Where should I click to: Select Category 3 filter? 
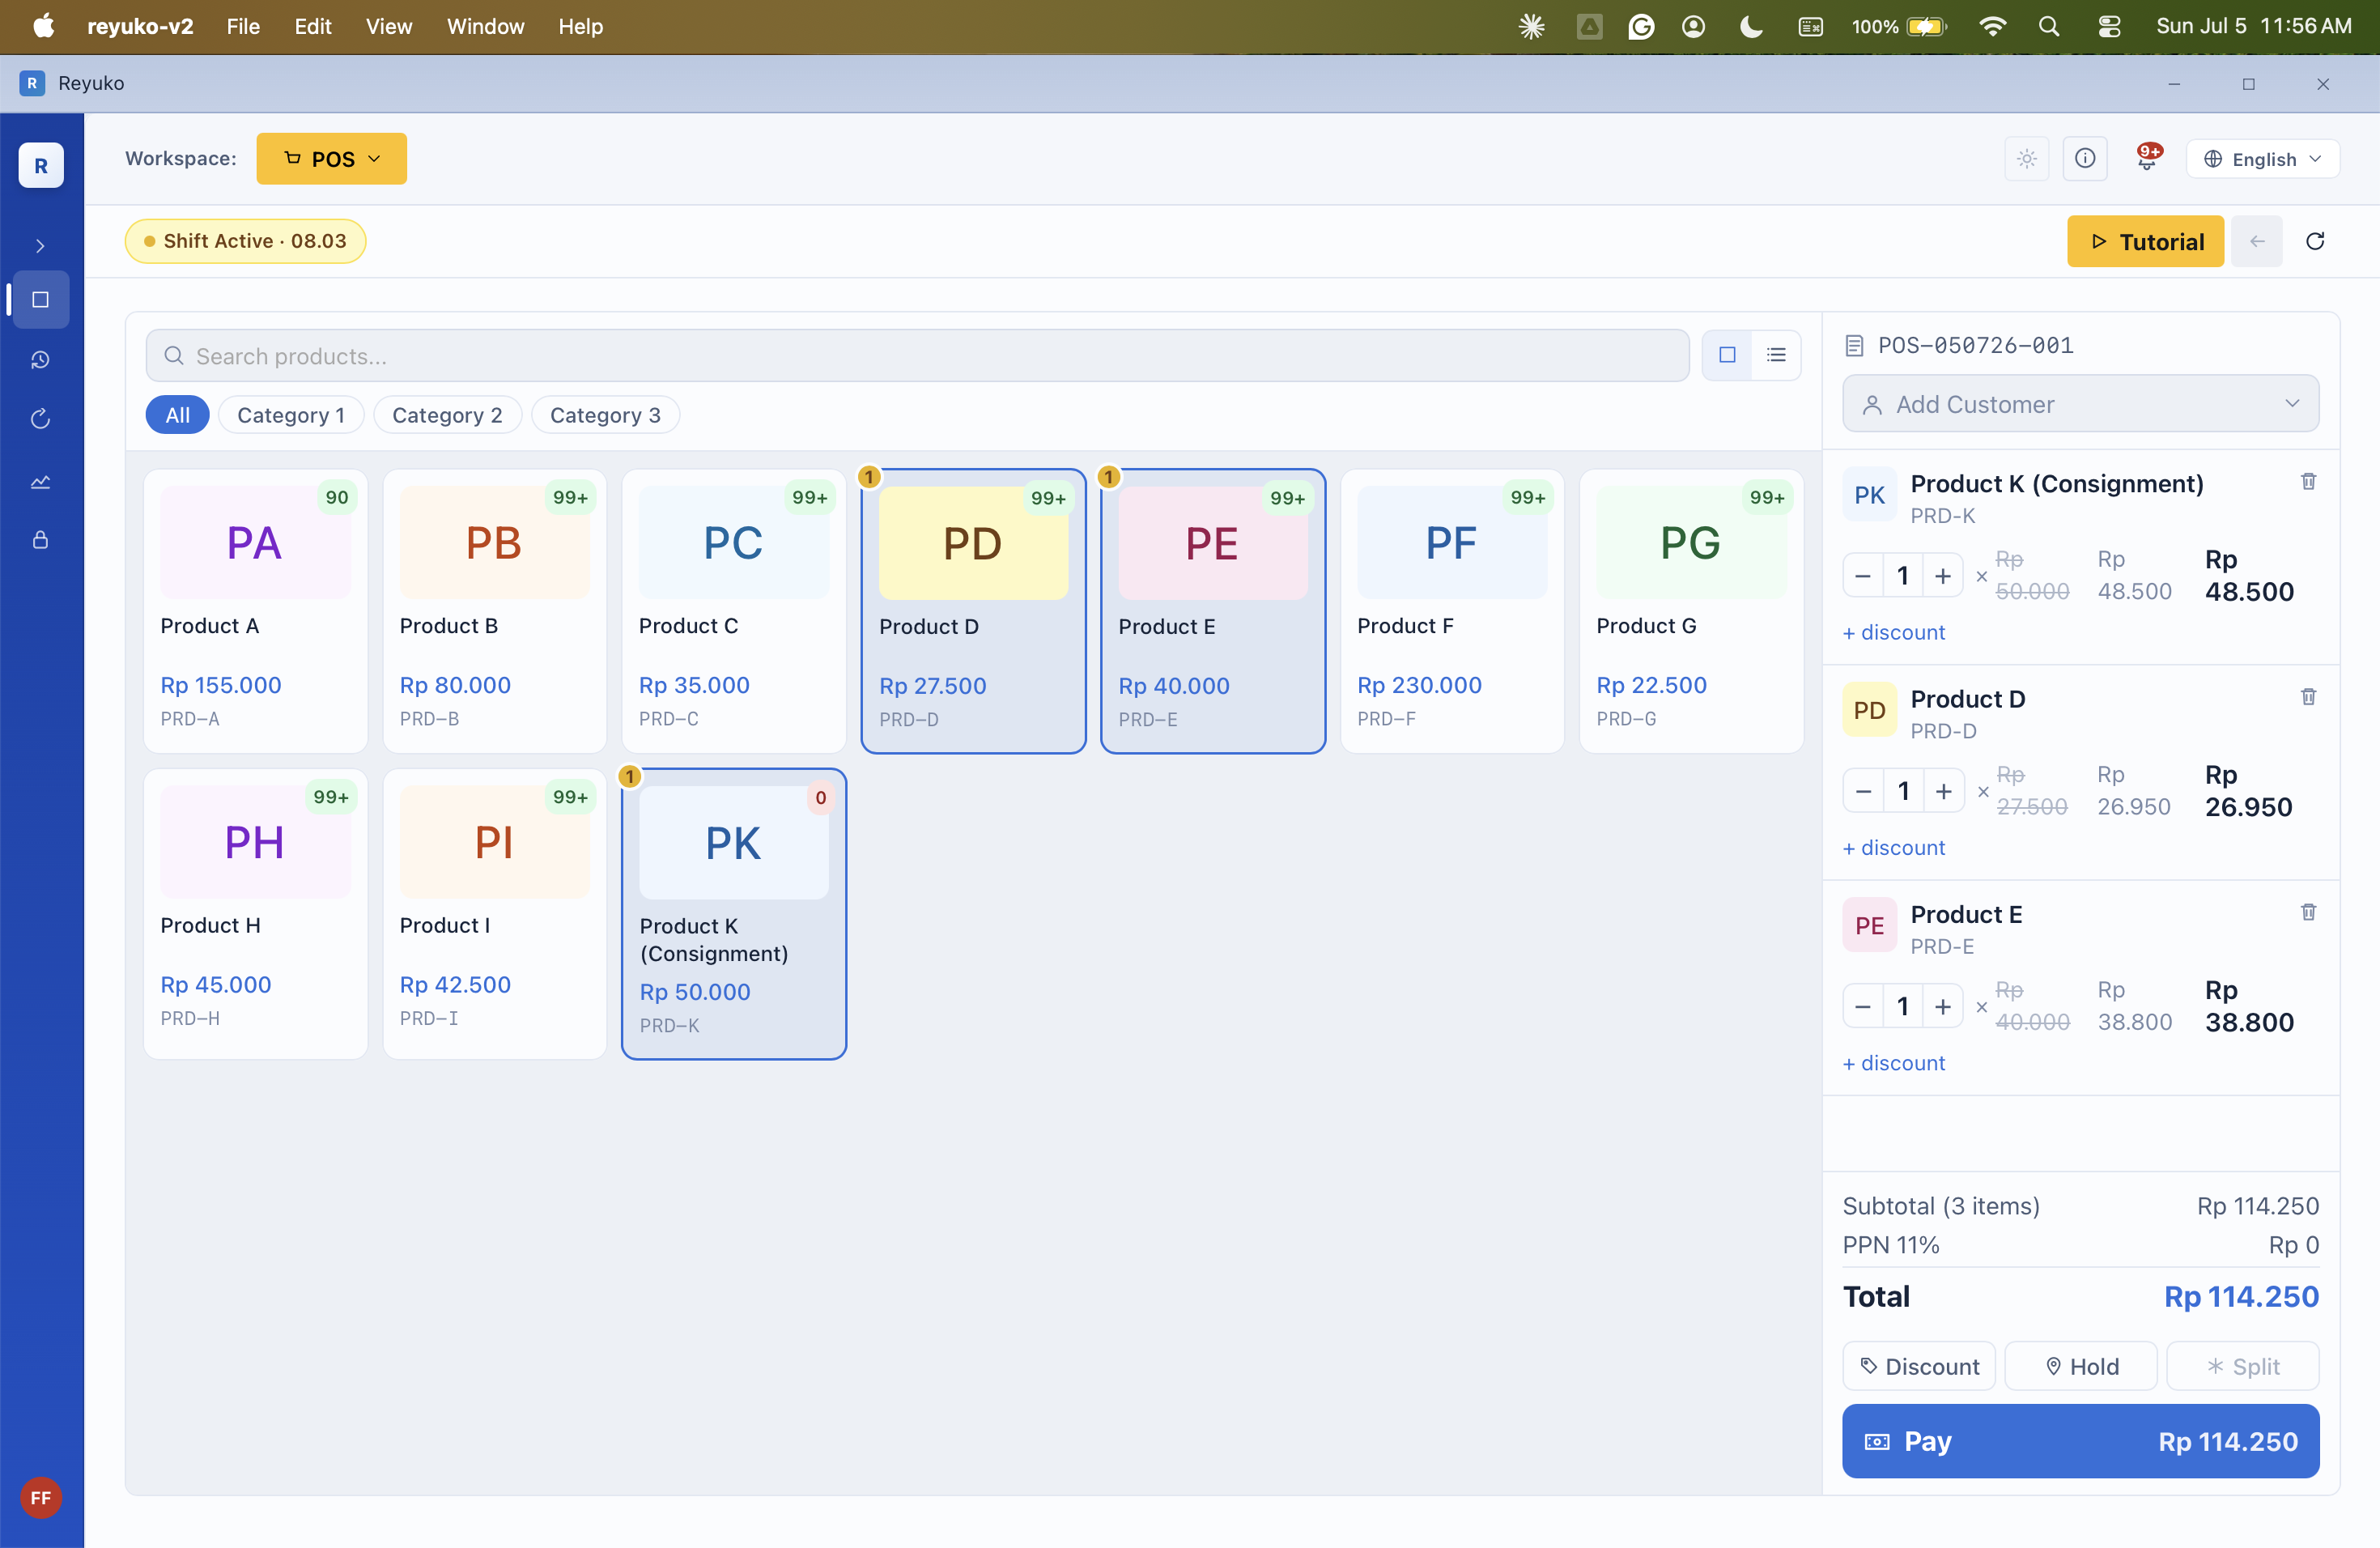click(605, 415)
